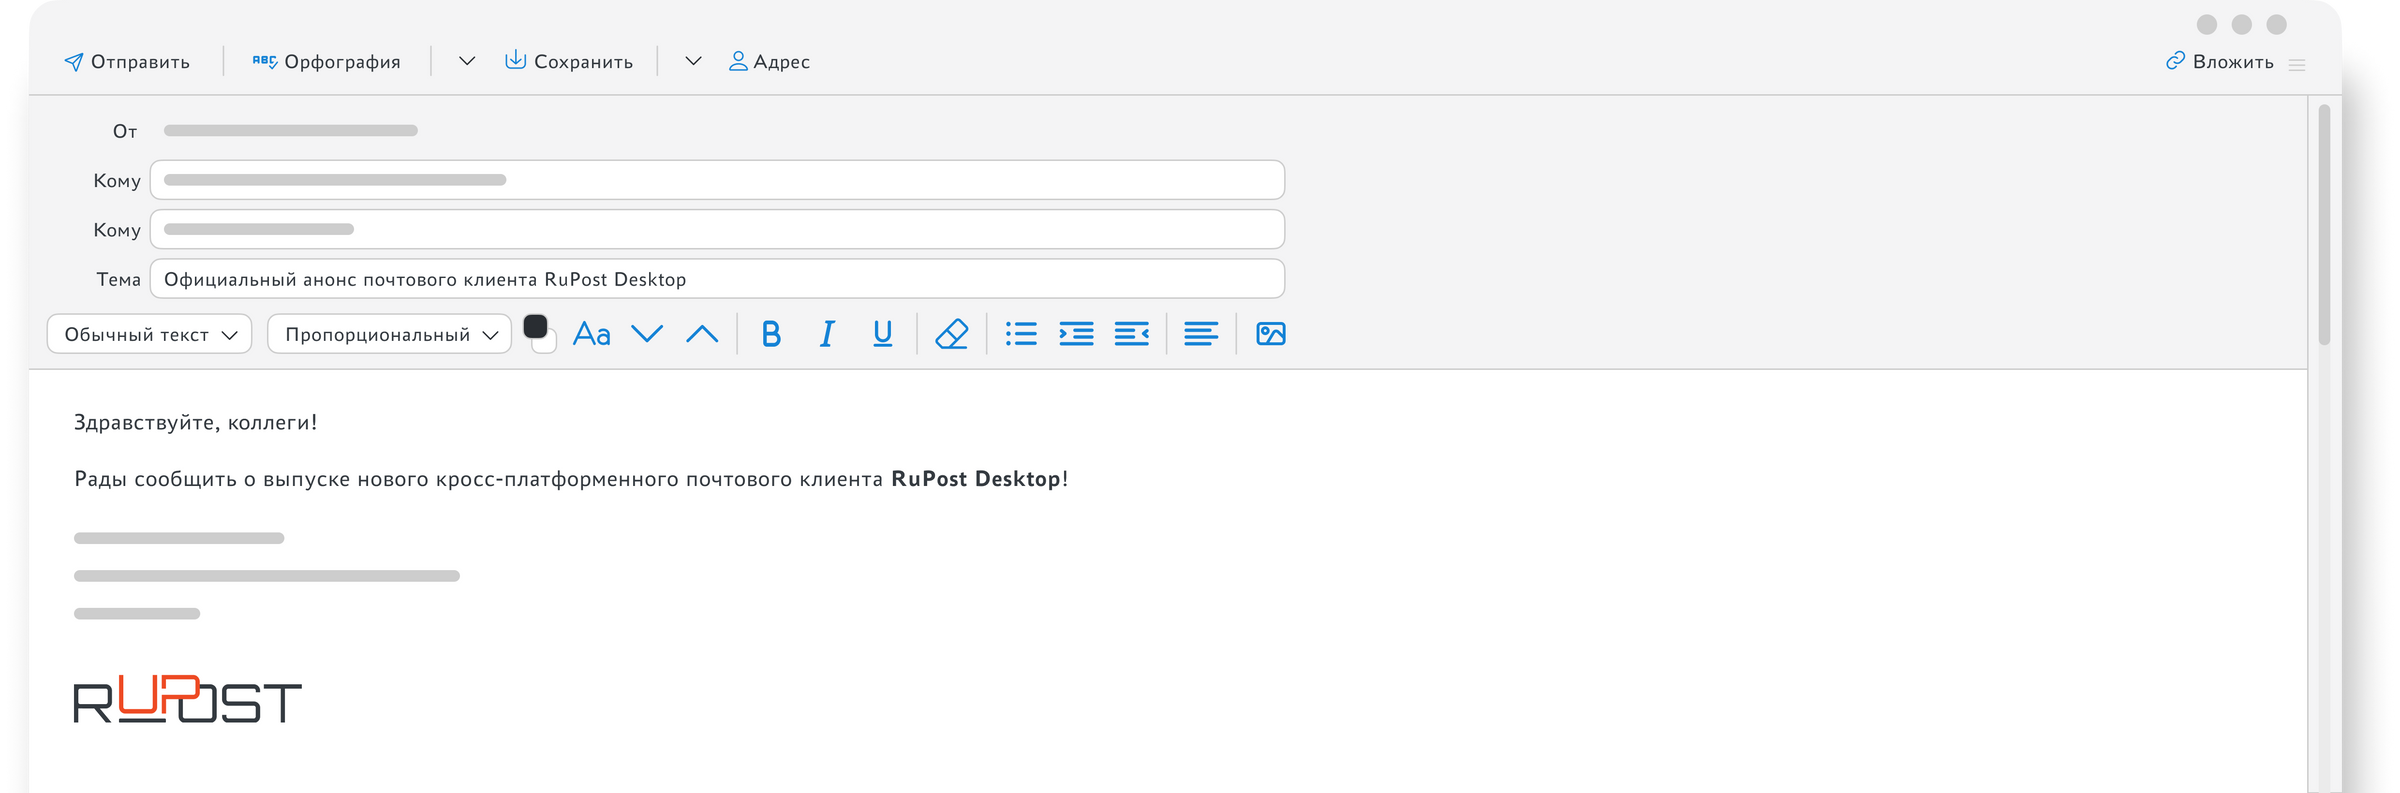Open the black text color swatch
Viewport: 2400px width, 793px height.
(x=536, y=327)
